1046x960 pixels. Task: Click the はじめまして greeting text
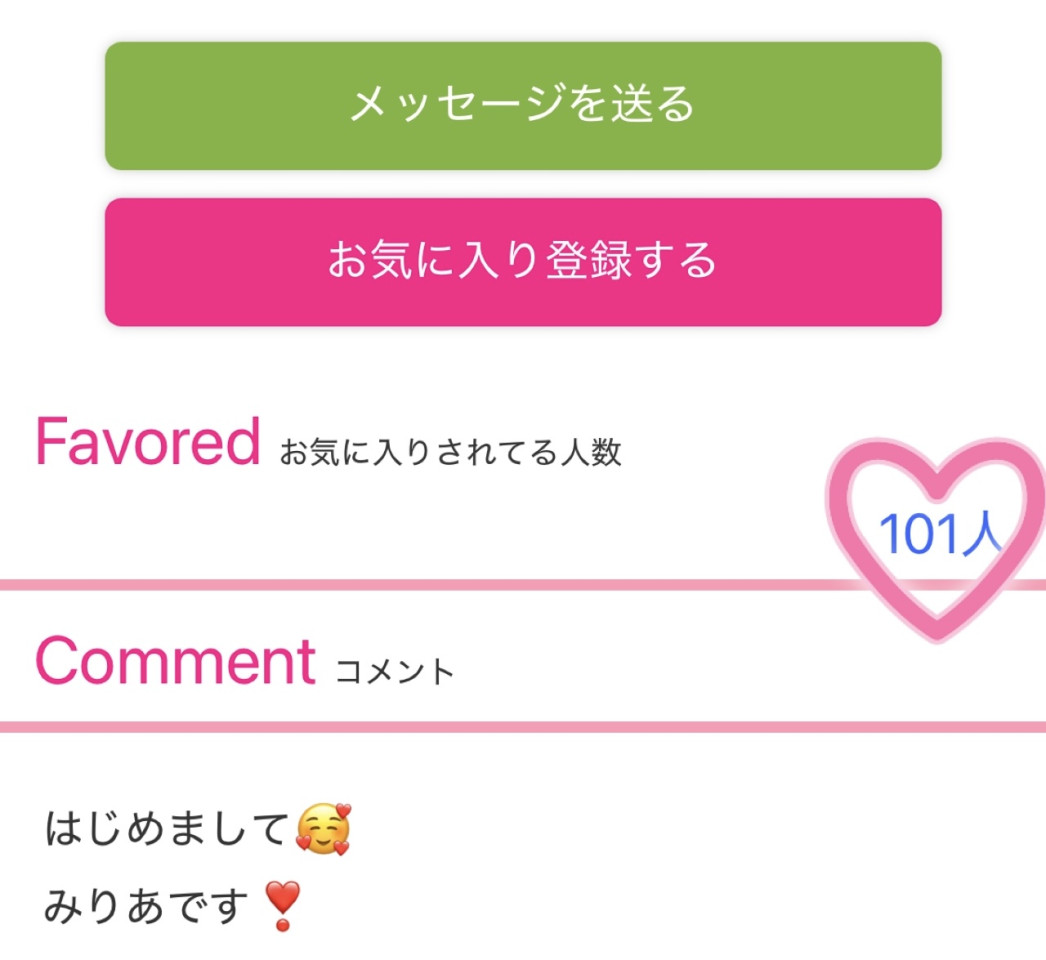(x=168, y=831)
